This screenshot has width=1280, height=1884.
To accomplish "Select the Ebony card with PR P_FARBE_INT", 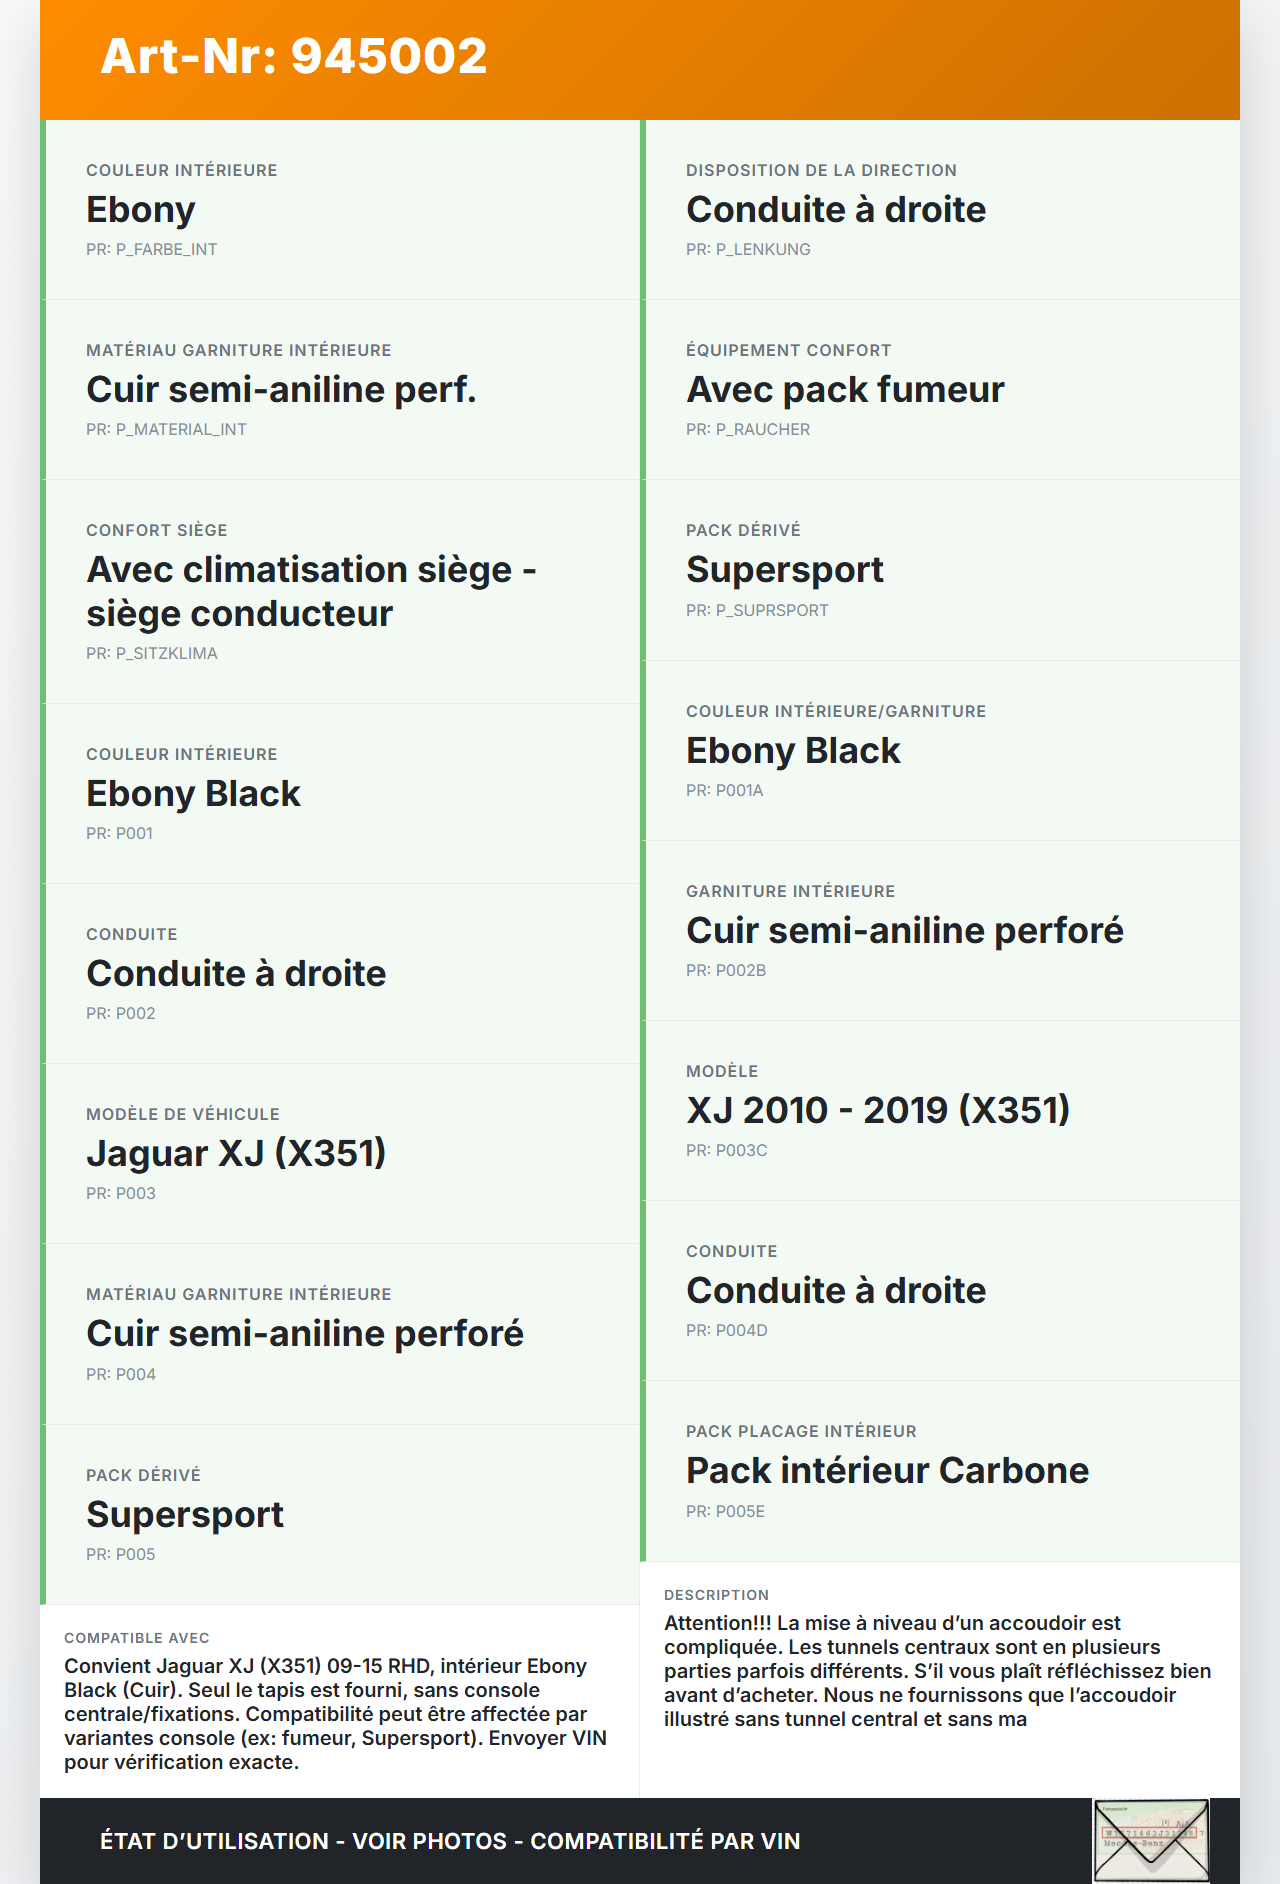I will click(340, 209).
